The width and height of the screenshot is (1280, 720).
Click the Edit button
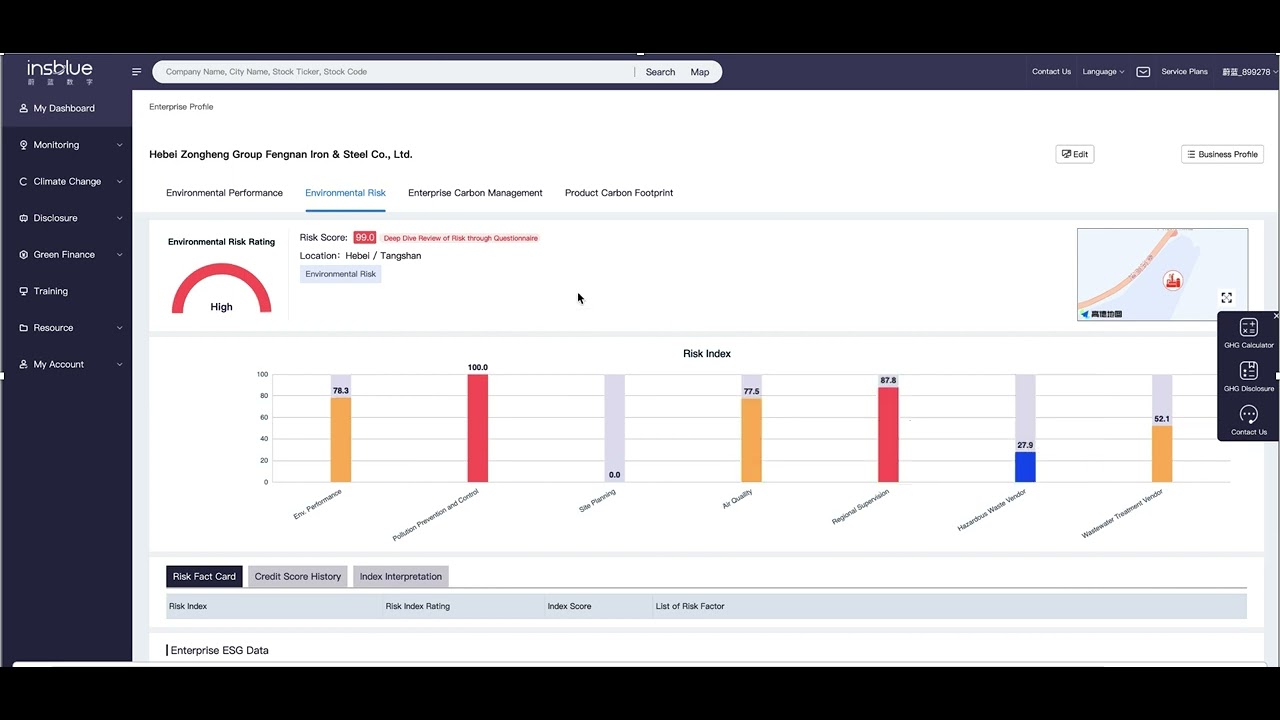tap(1075, 154)
